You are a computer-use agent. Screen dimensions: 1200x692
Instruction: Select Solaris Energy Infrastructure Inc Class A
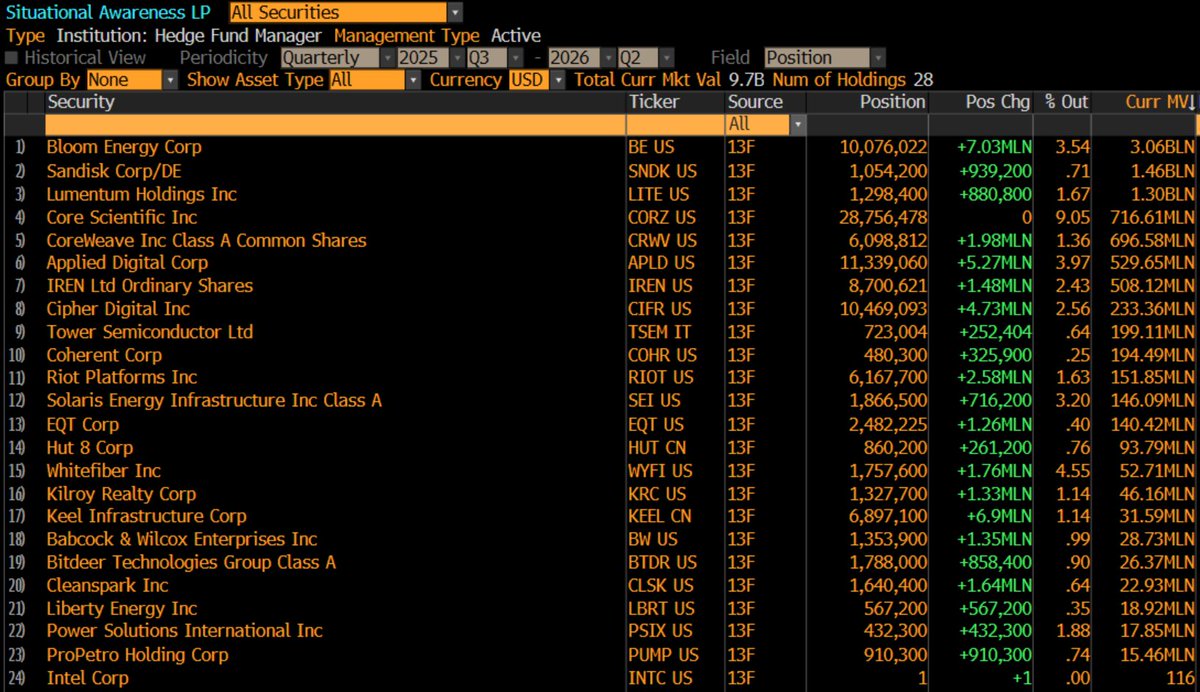pyautogui.click(x=214, y=400)
